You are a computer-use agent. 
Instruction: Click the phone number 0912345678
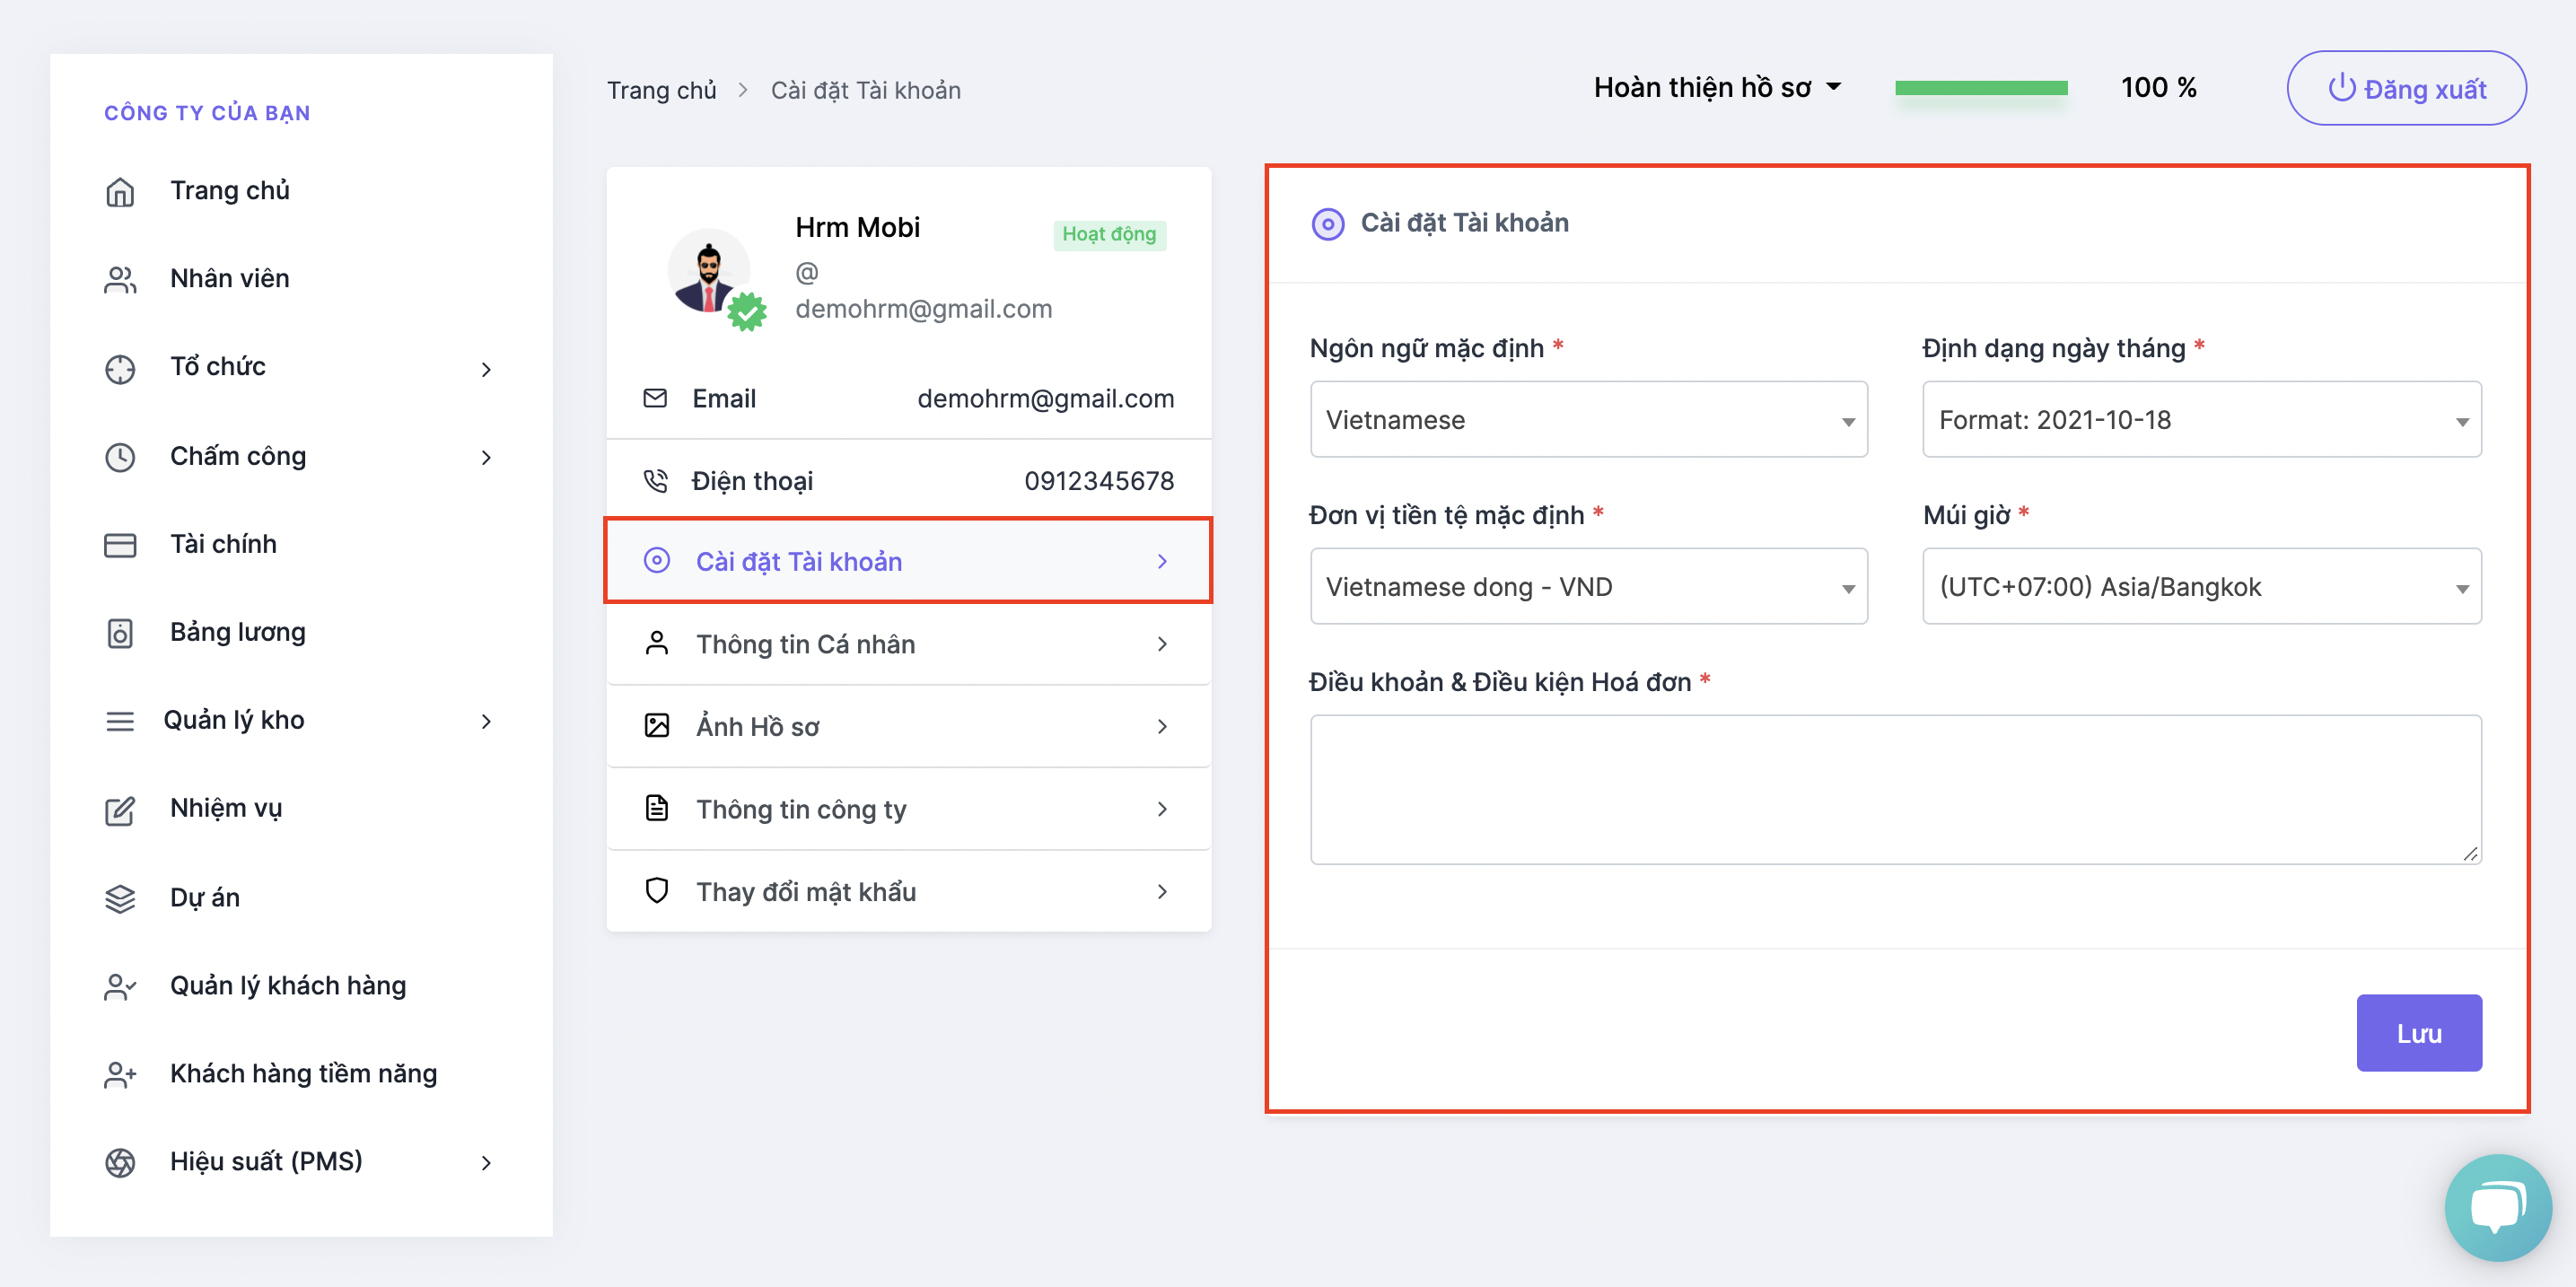click(1099, 481)
